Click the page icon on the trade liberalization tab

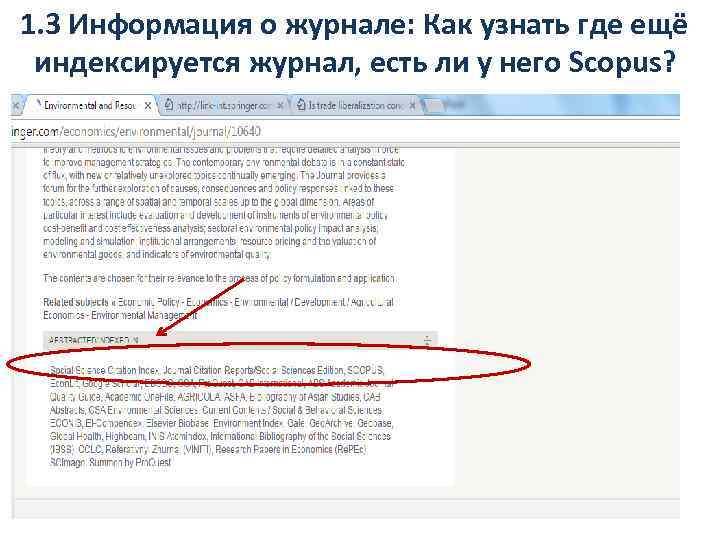click(301, 105)
